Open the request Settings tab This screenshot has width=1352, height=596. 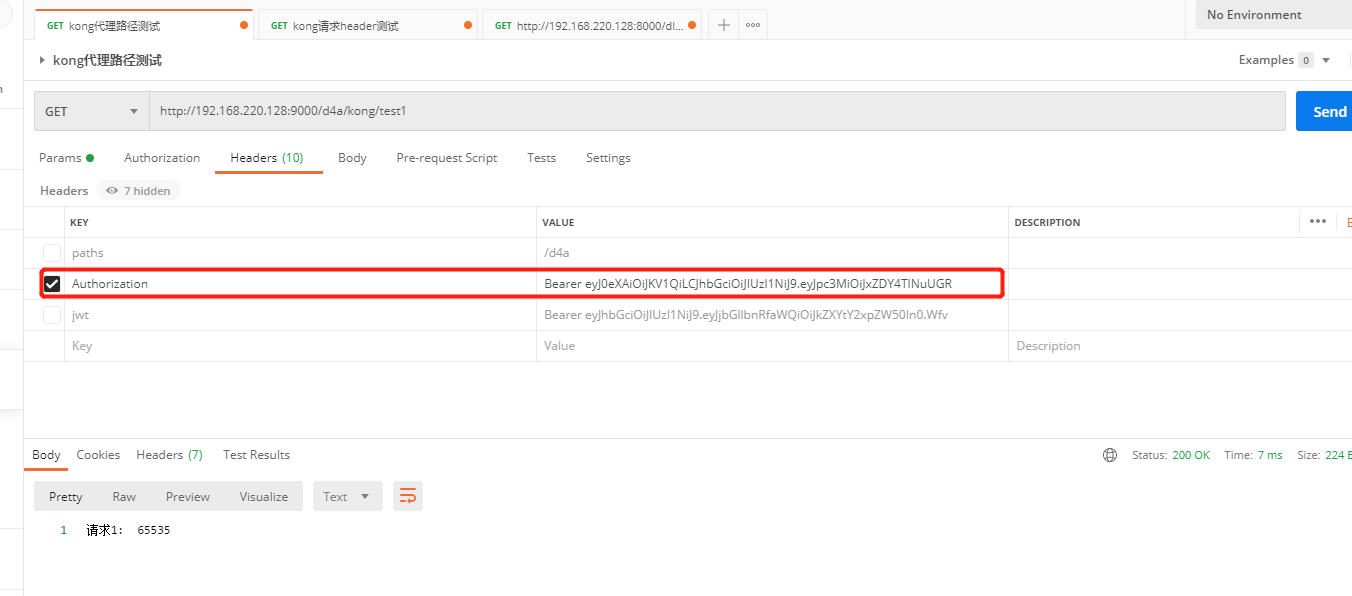[x=608, y=158]
